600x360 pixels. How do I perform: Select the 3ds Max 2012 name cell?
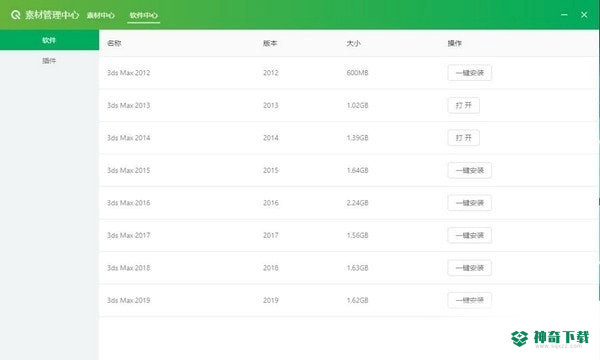129,73
